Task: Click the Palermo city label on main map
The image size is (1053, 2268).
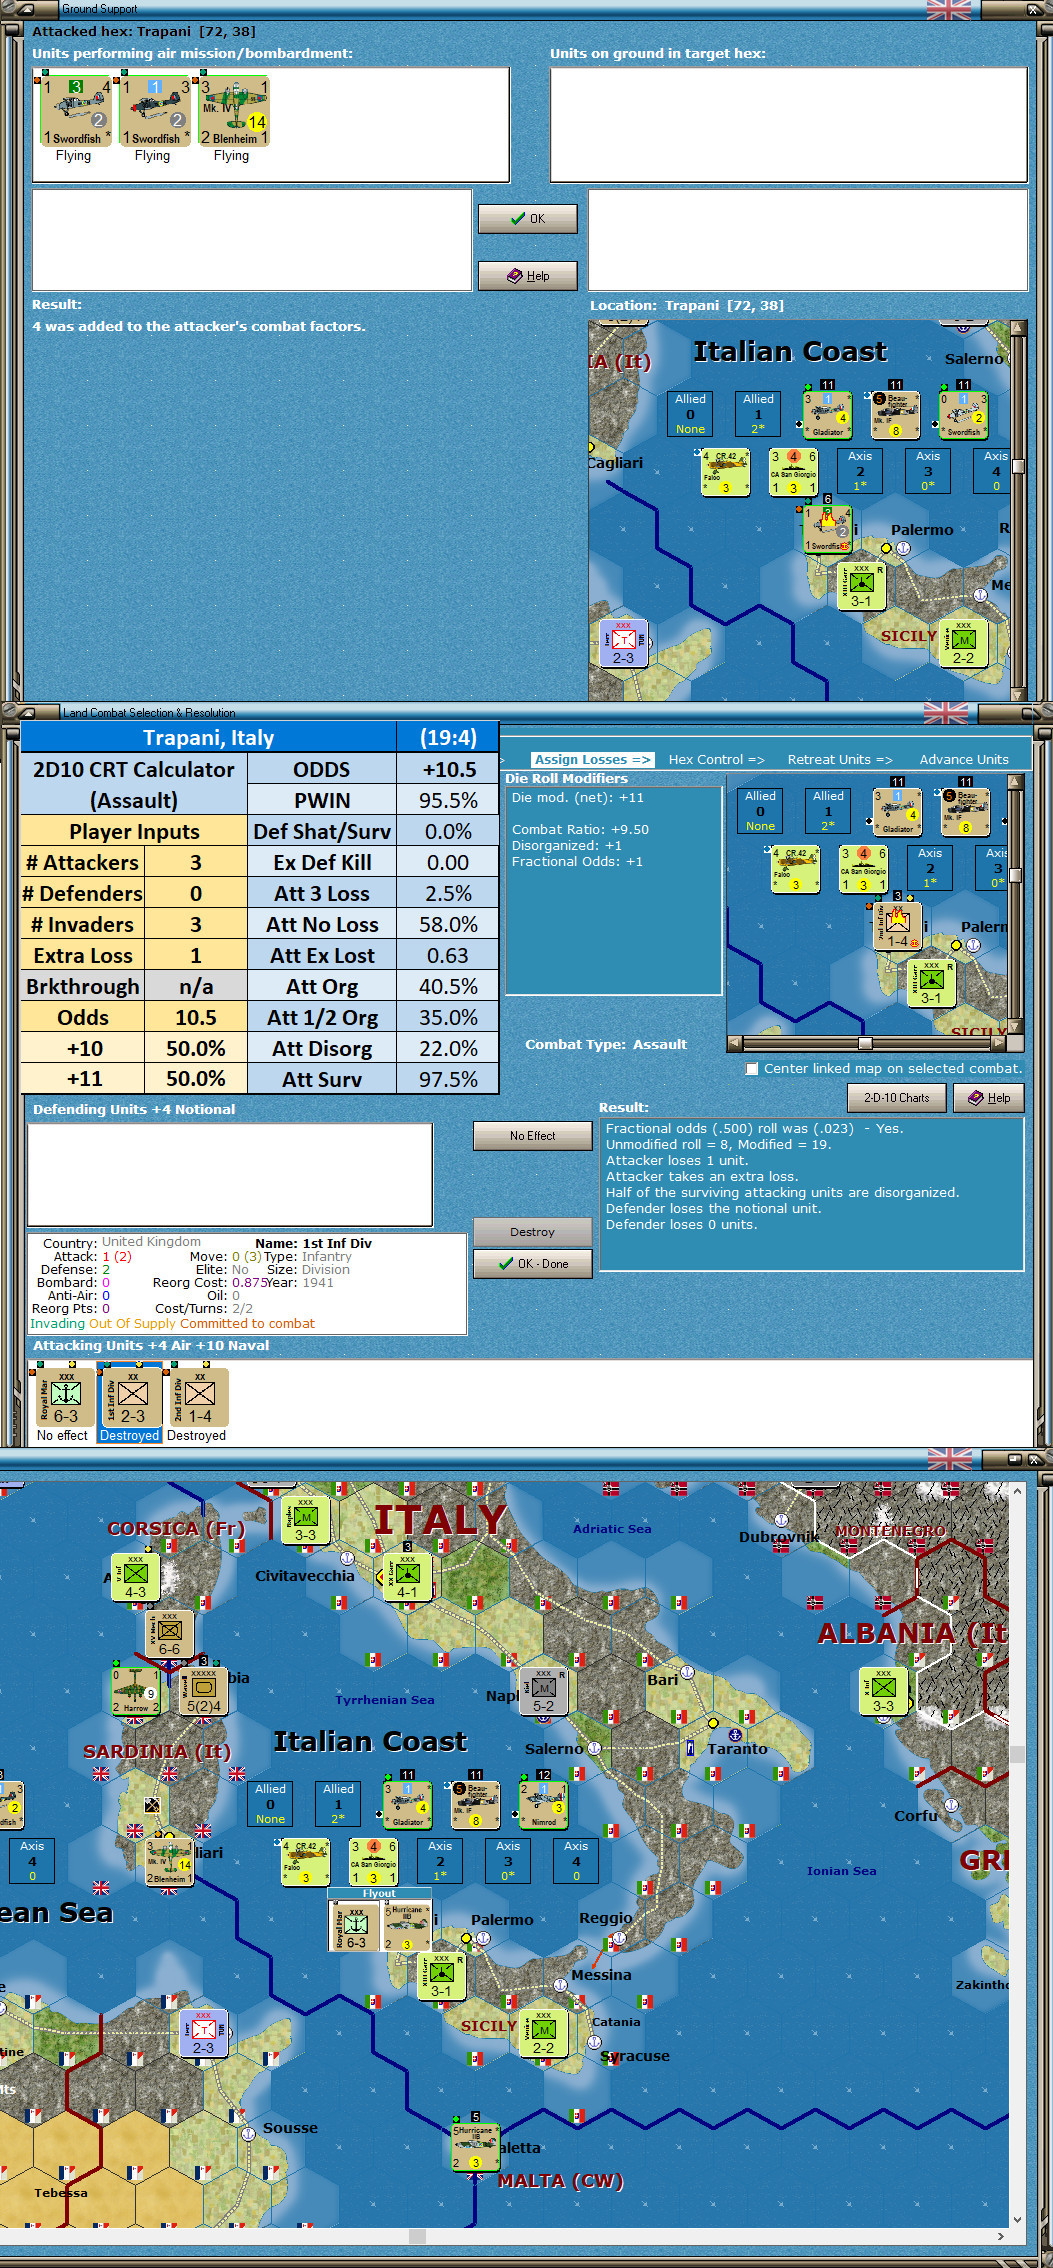Action: click(x=502, y=1920)
